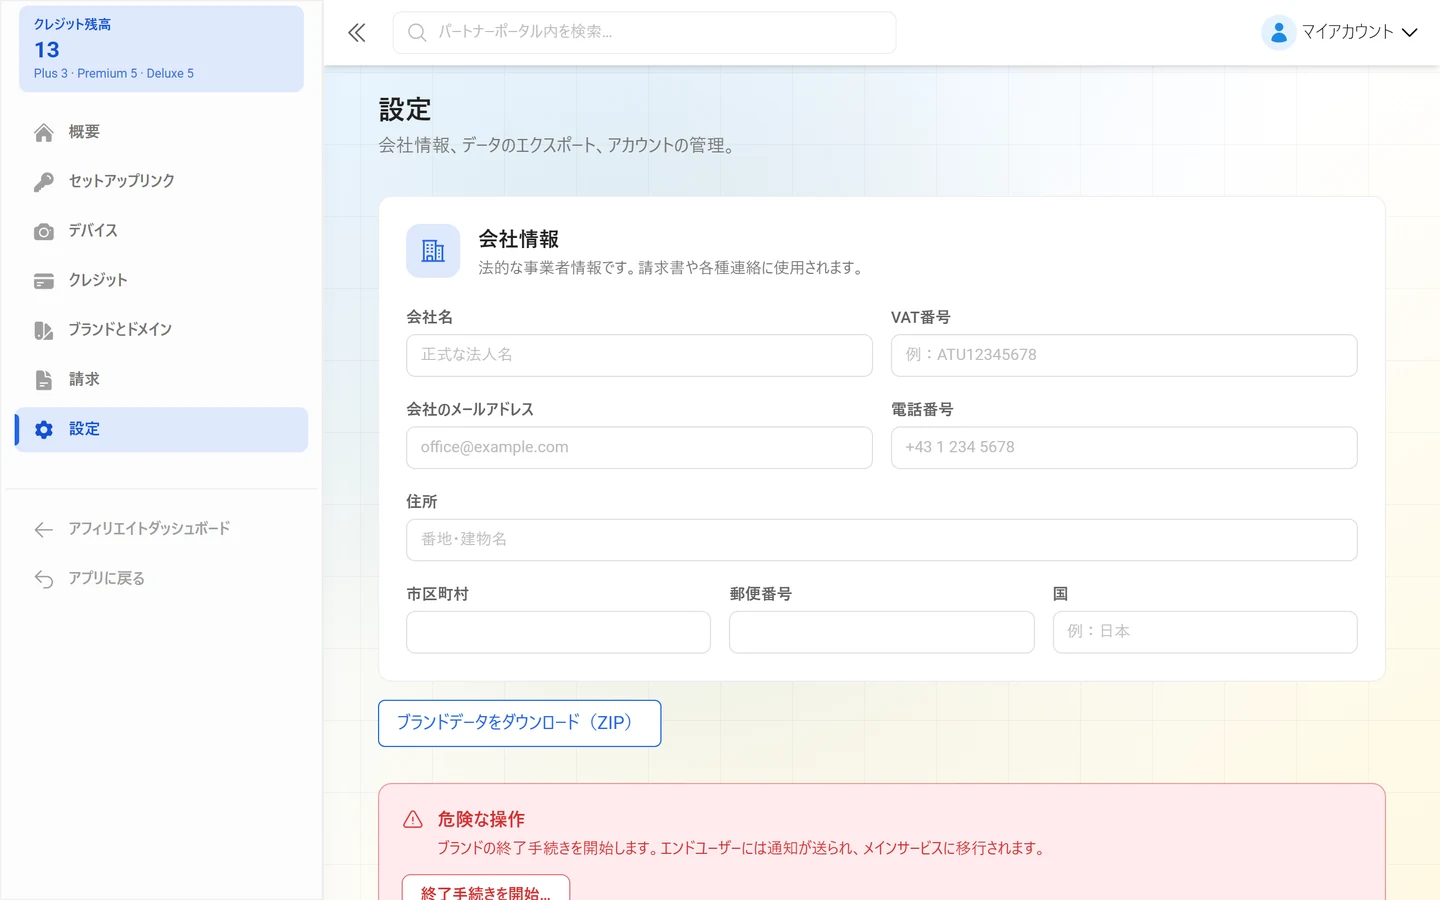Viewport: 1440px width, 900px height.
Task: Open 請求 in the sidebar
Action: 161,379
